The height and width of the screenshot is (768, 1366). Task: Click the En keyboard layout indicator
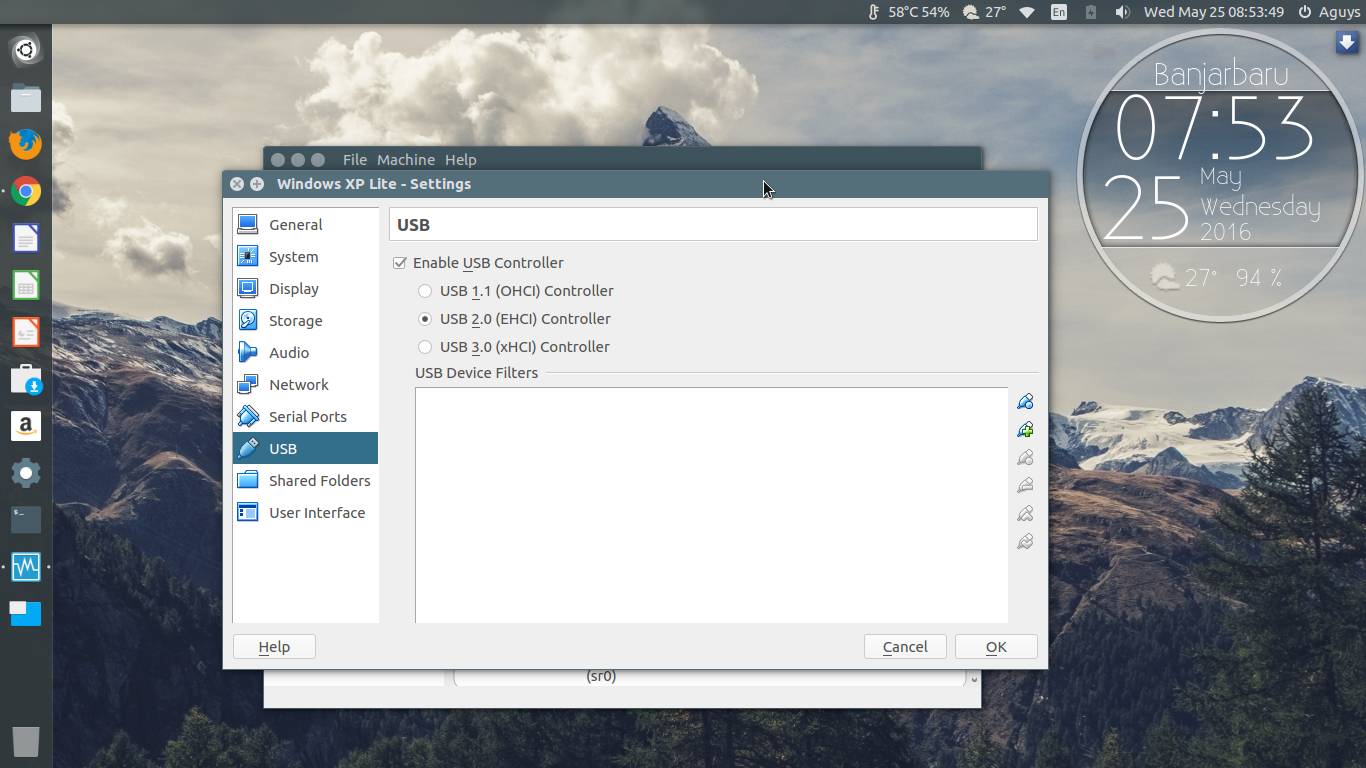coord(1059,12)
